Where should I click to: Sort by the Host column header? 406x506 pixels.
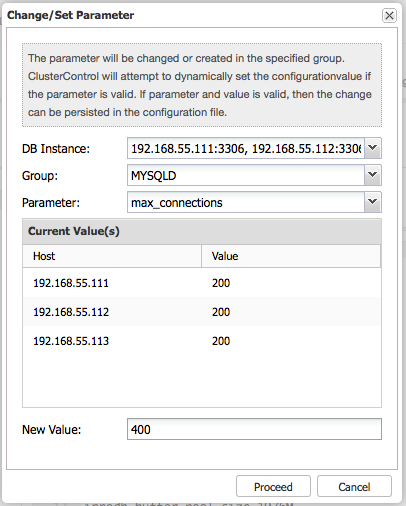tap(112, 256)
